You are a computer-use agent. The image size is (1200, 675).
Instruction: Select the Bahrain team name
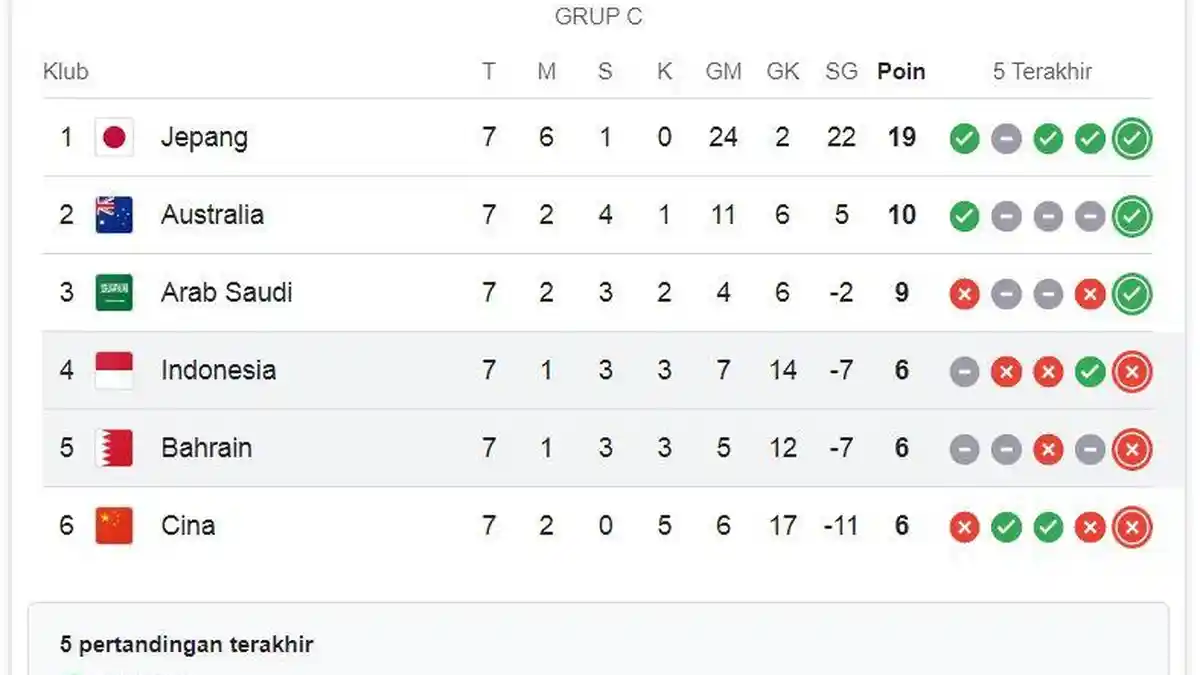point(206,448)
